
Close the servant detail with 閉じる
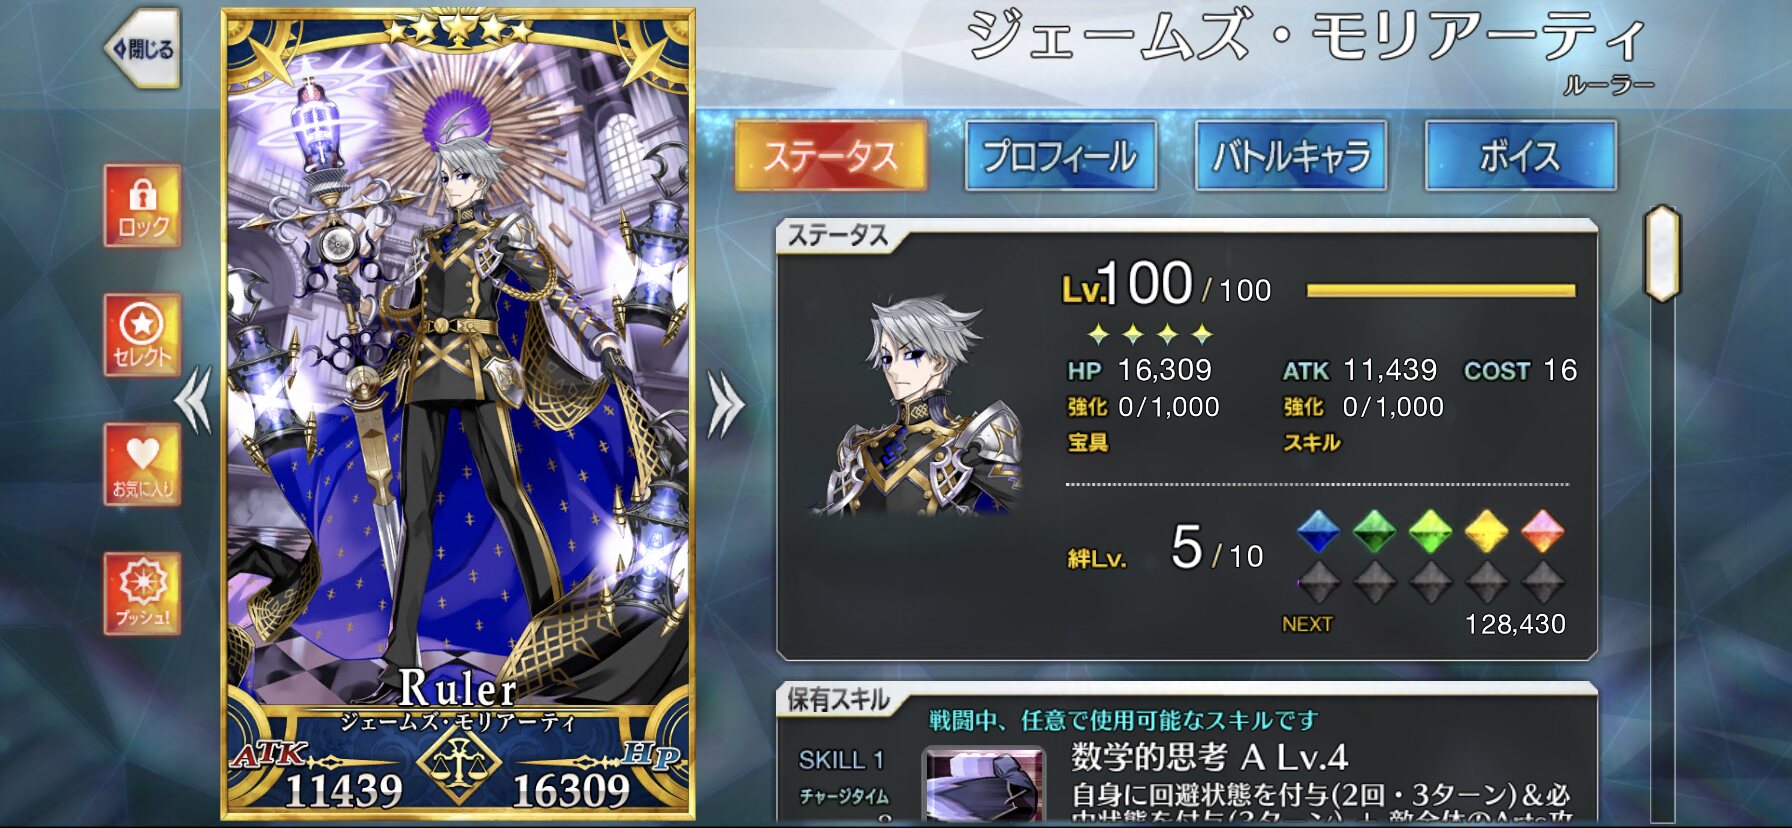(x=143, y=49)
